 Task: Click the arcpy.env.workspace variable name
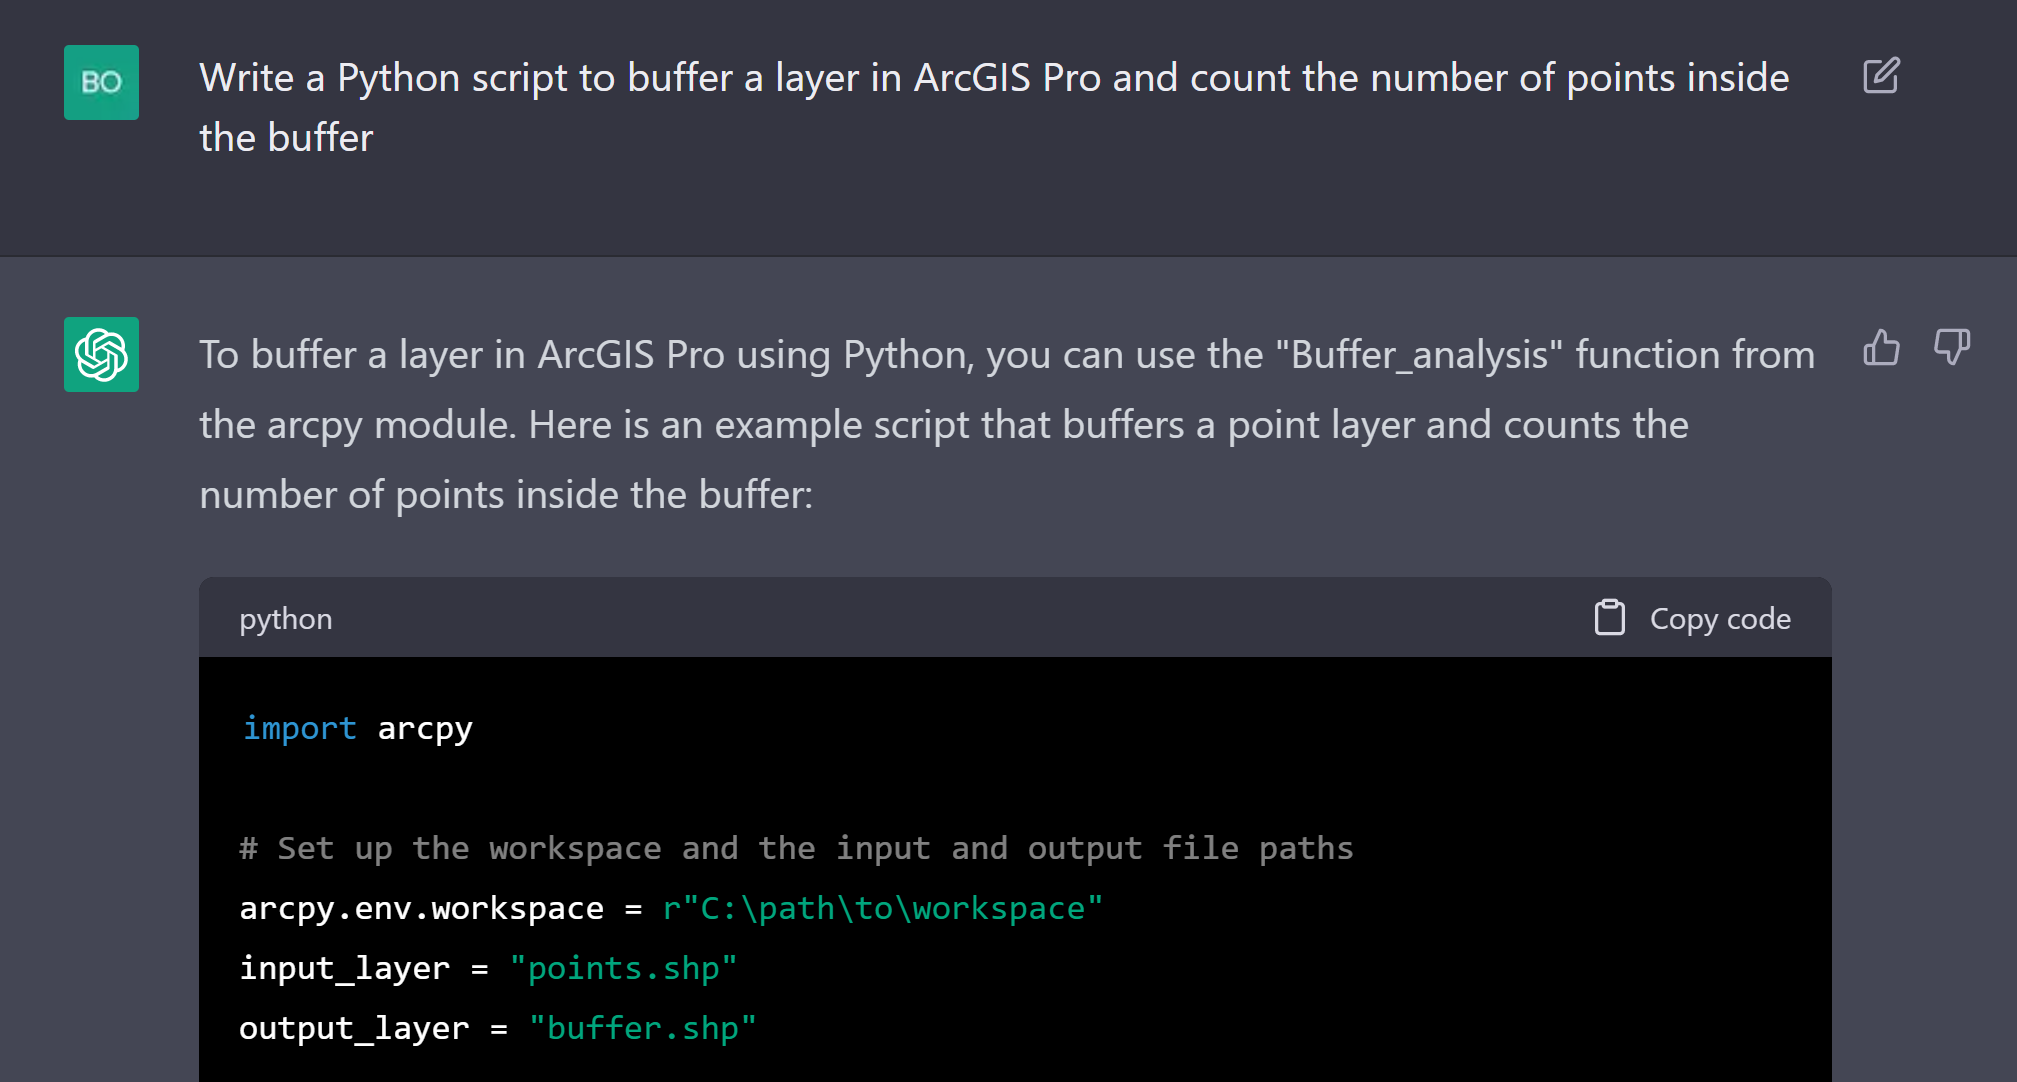(421, 909)
